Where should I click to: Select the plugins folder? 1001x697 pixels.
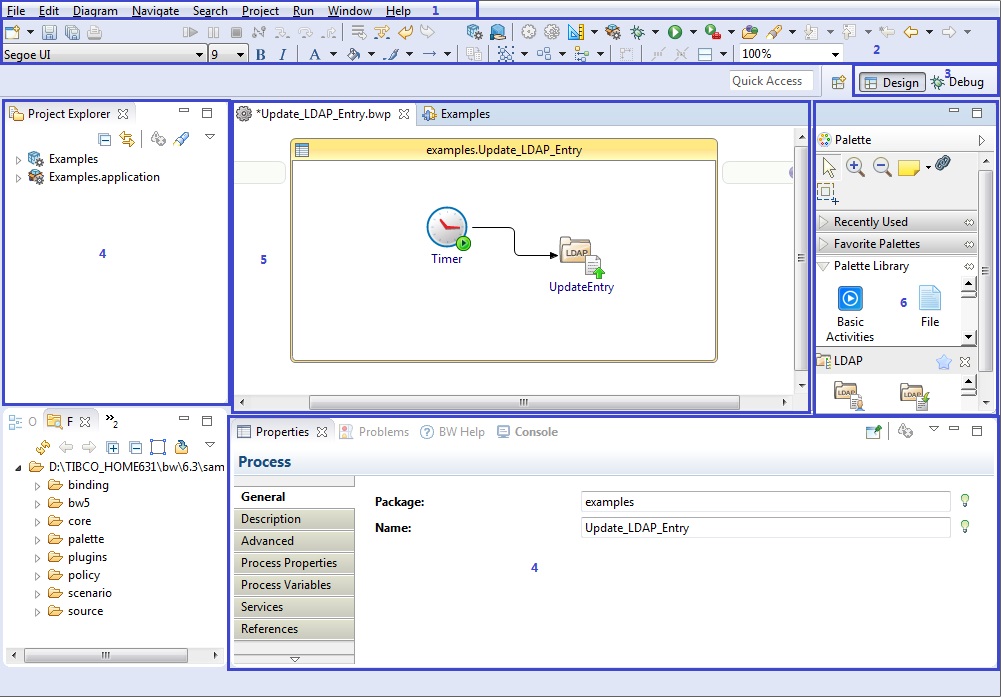click(x=78, y=557)
